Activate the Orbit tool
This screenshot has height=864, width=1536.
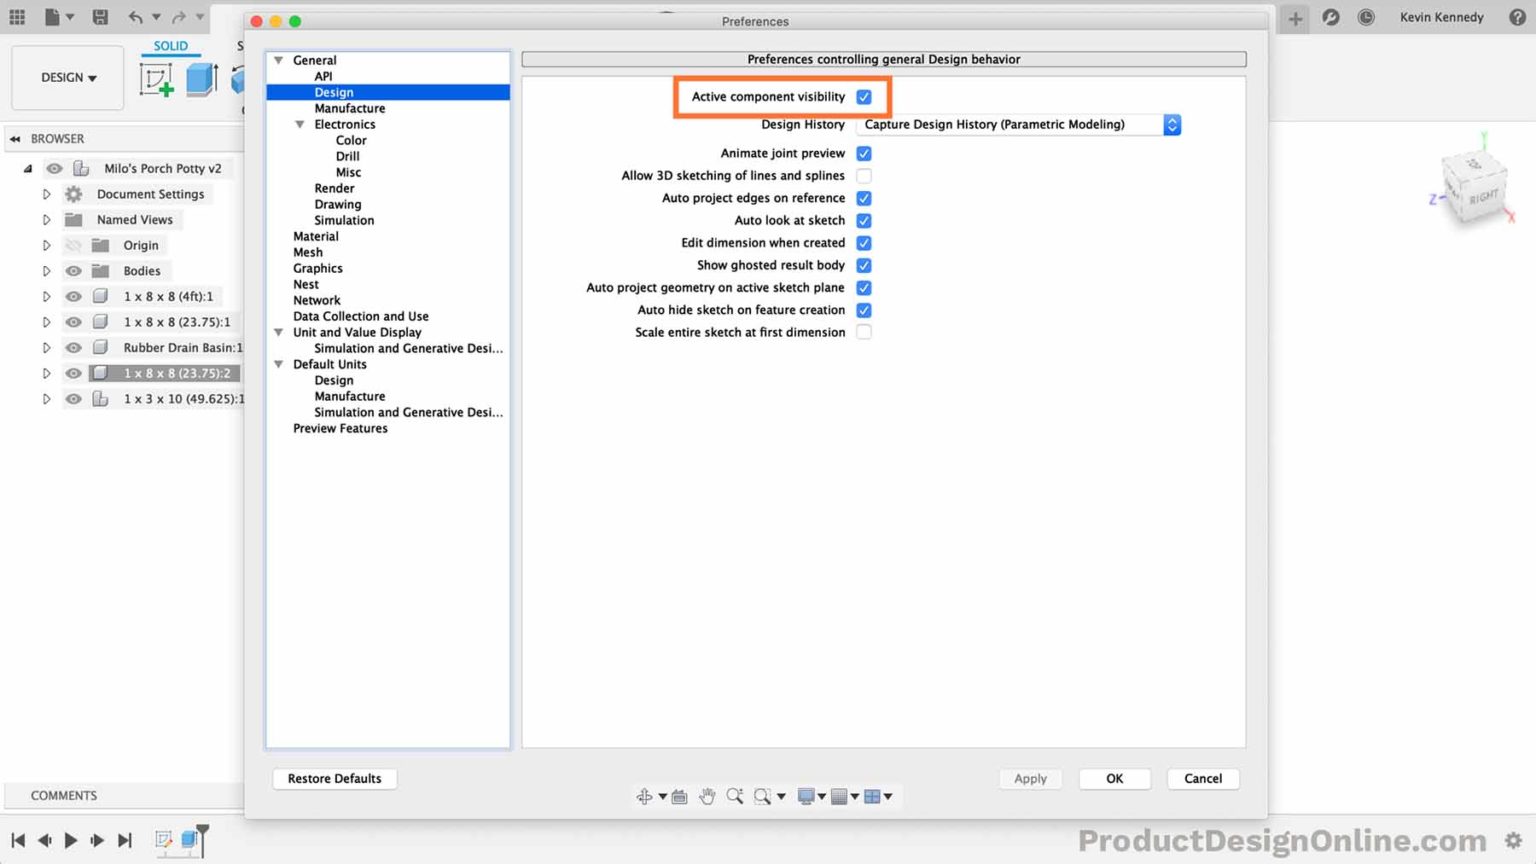[x=645, y=796]
